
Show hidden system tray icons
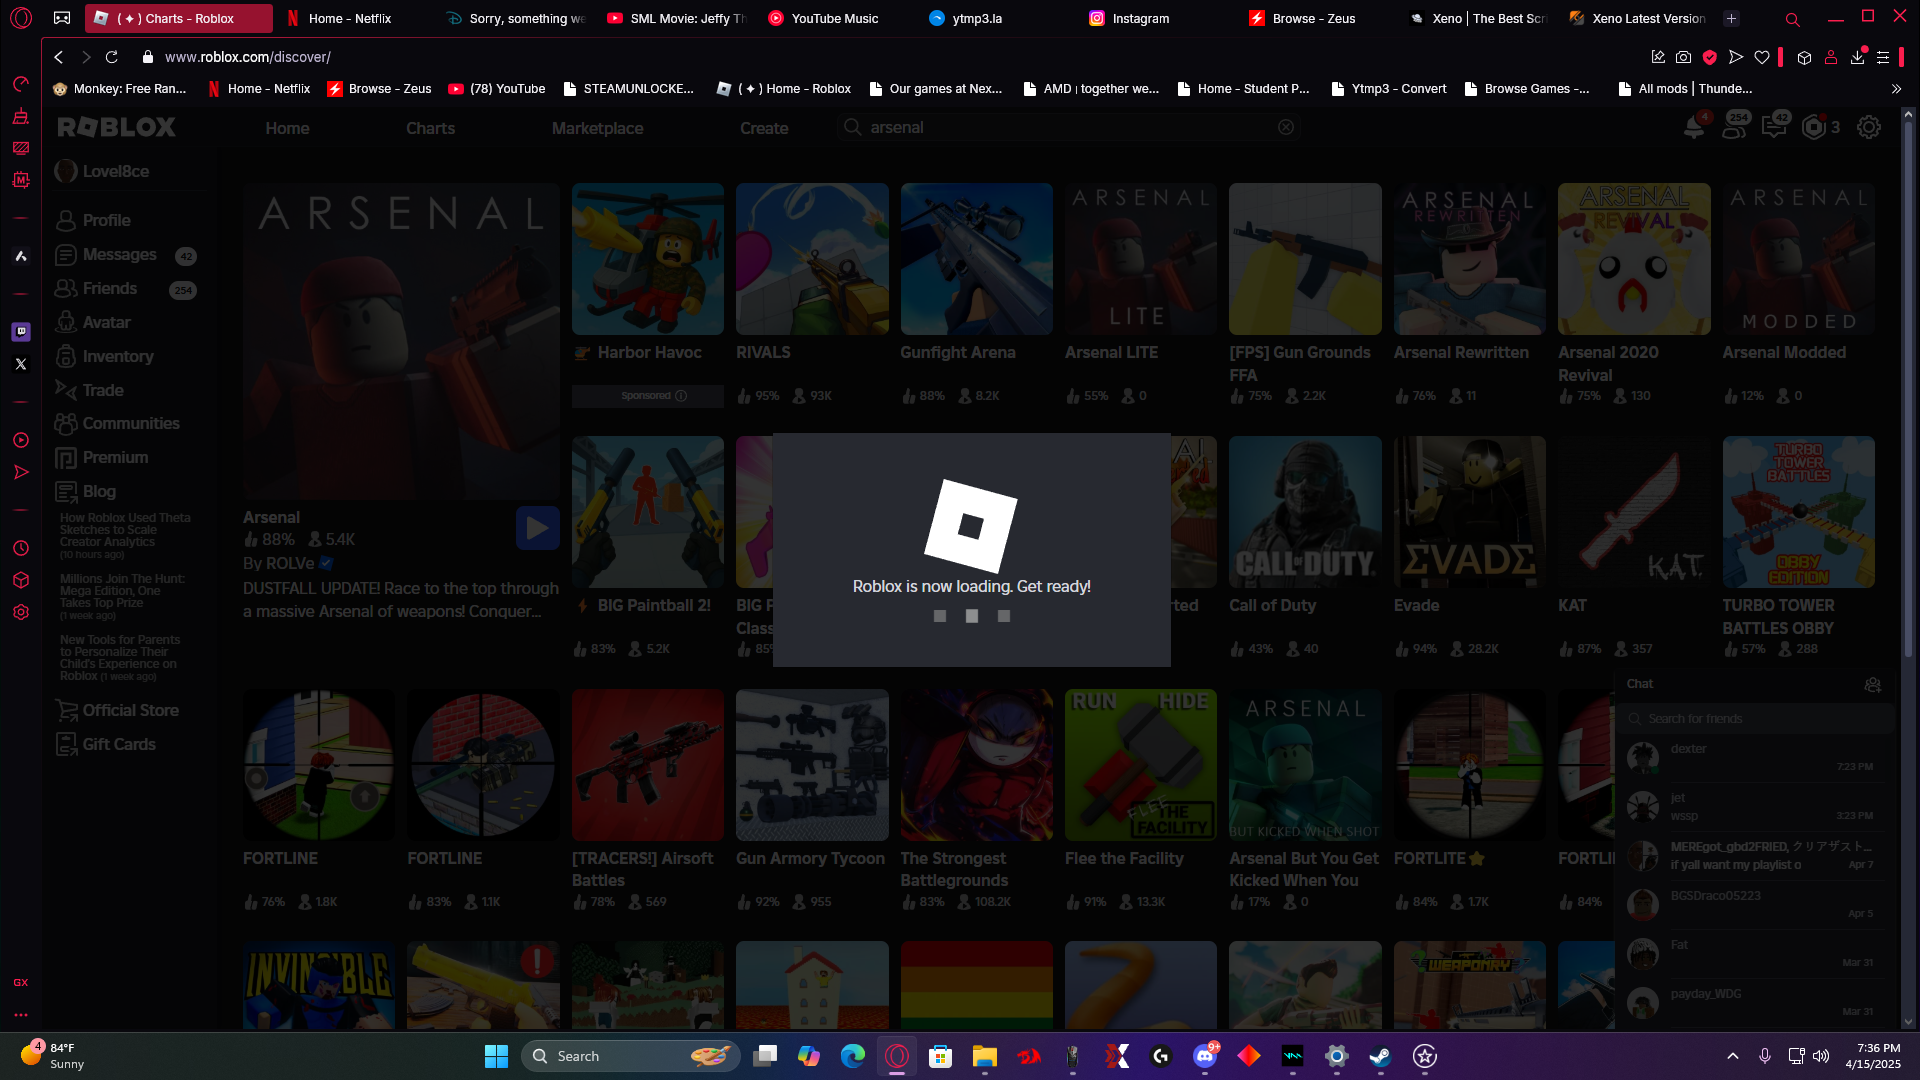tap(1732, 1056)
